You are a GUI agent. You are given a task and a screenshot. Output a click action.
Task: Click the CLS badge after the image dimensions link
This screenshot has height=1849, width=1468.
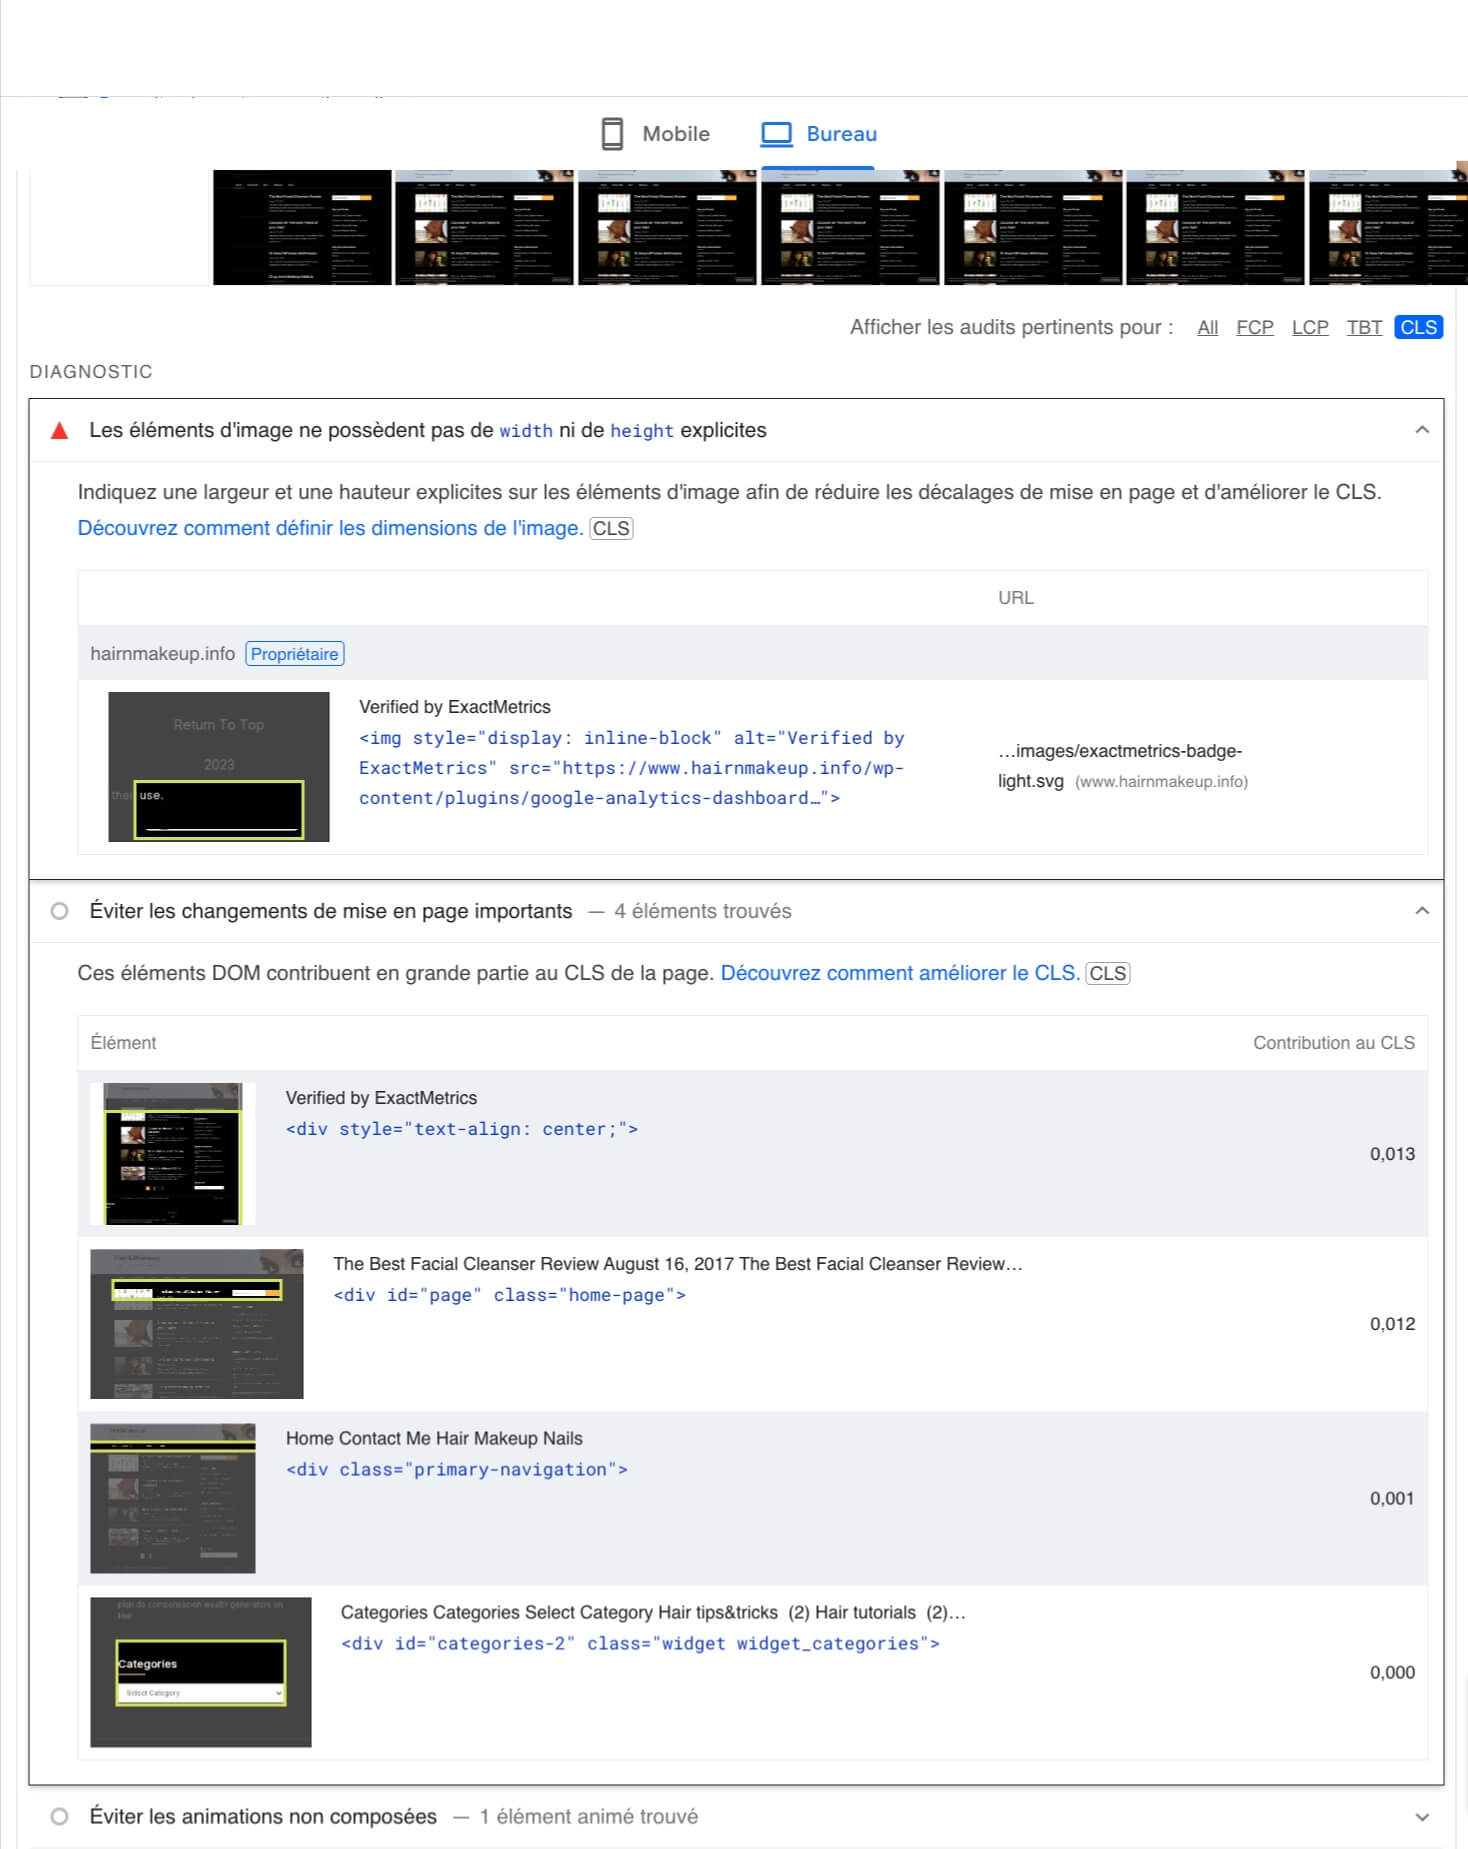pyautogui.click(x=611, y=528)
